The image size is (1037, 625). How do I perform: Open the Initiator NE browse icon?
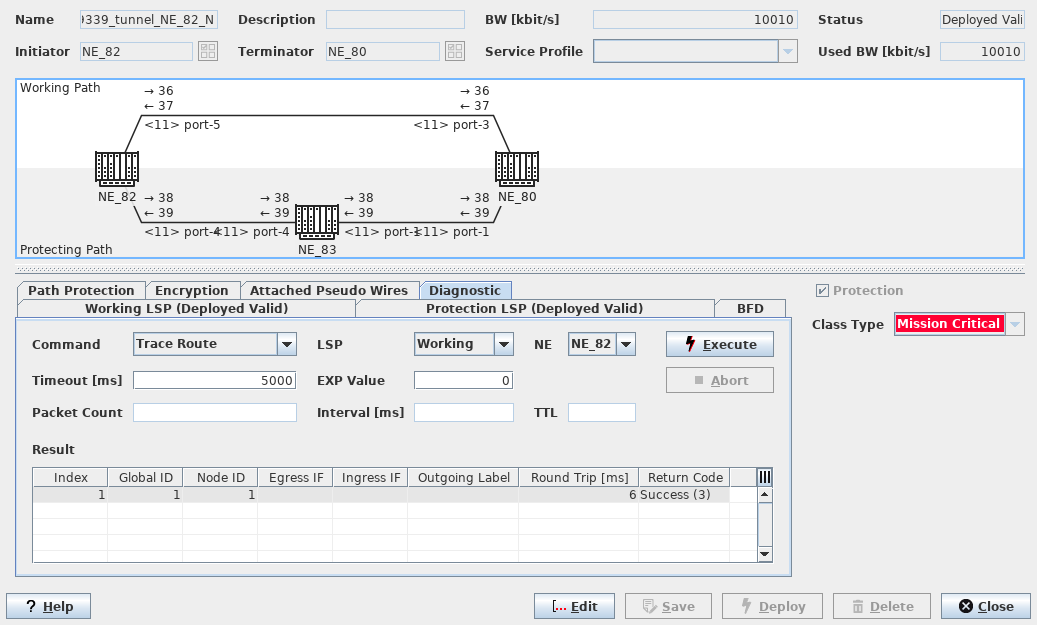click(207, 52)
